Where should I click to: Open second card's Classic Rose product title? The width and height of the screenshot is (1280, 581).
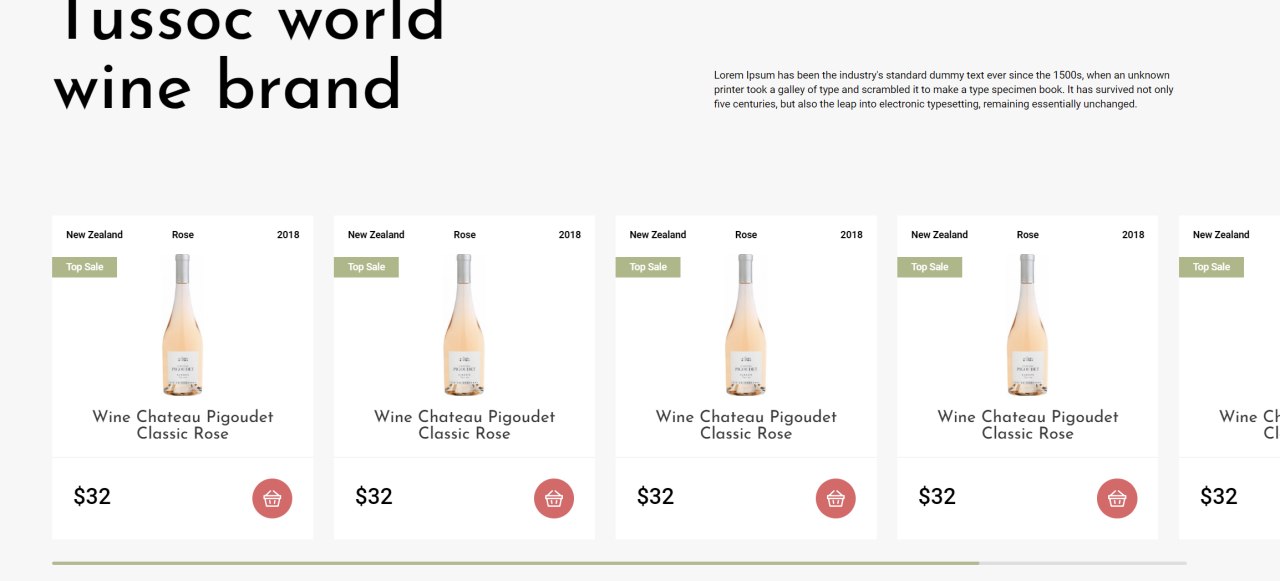pyautogui.click(x=464, y=425)
